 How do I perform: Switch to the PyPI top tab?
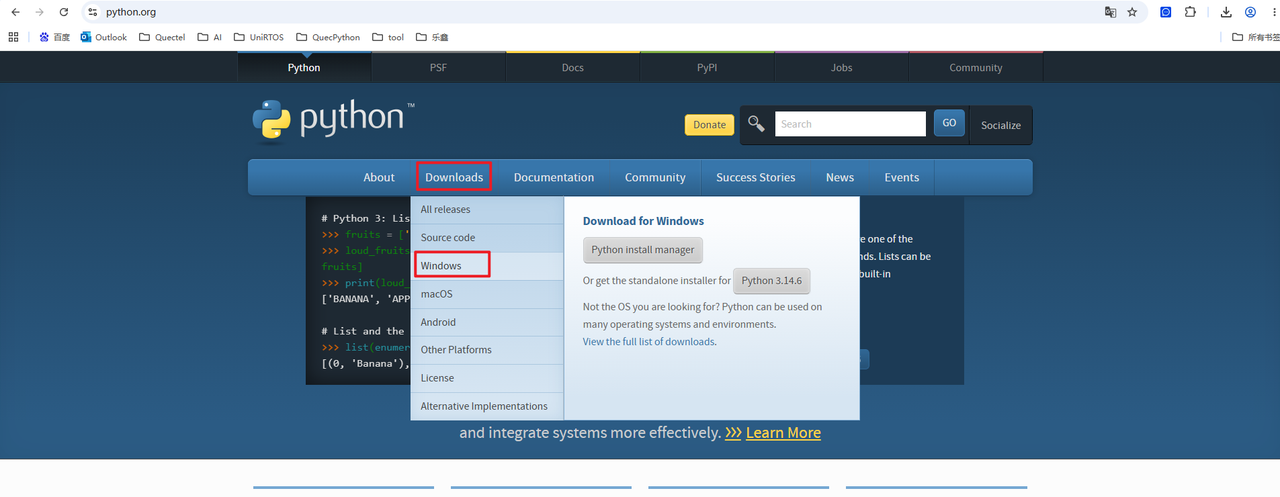(x=707, y=68)
